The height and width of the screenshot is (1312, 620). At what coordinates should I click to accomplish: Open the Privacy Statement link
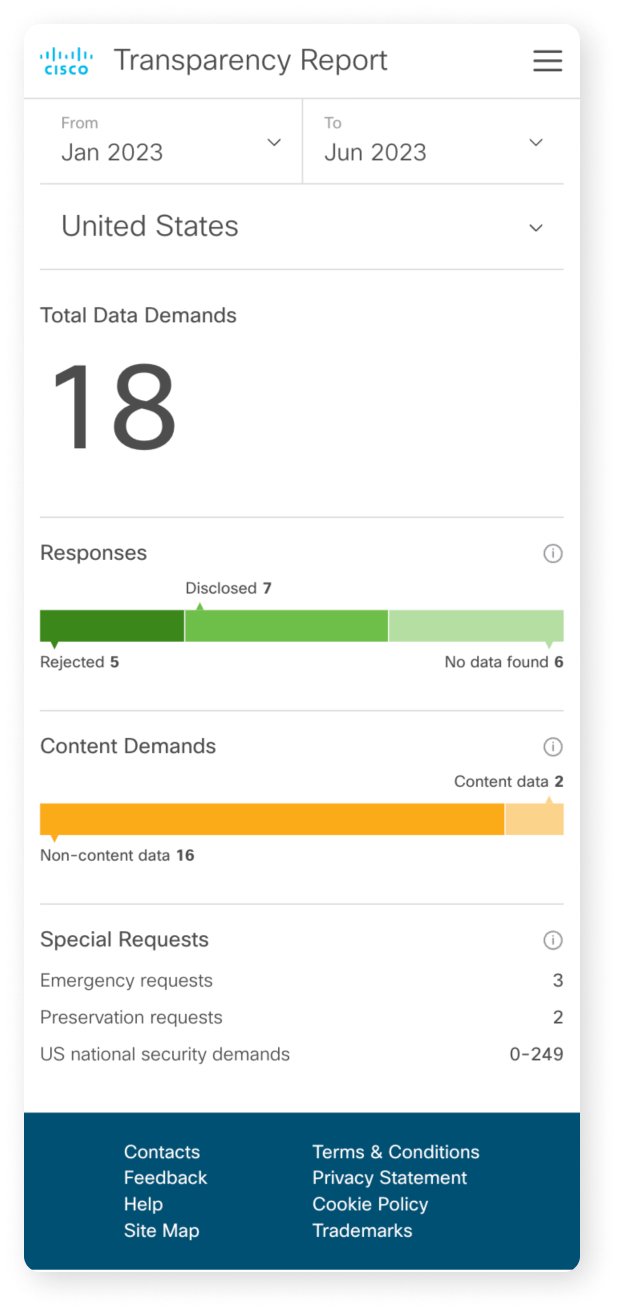point(390,1178)
